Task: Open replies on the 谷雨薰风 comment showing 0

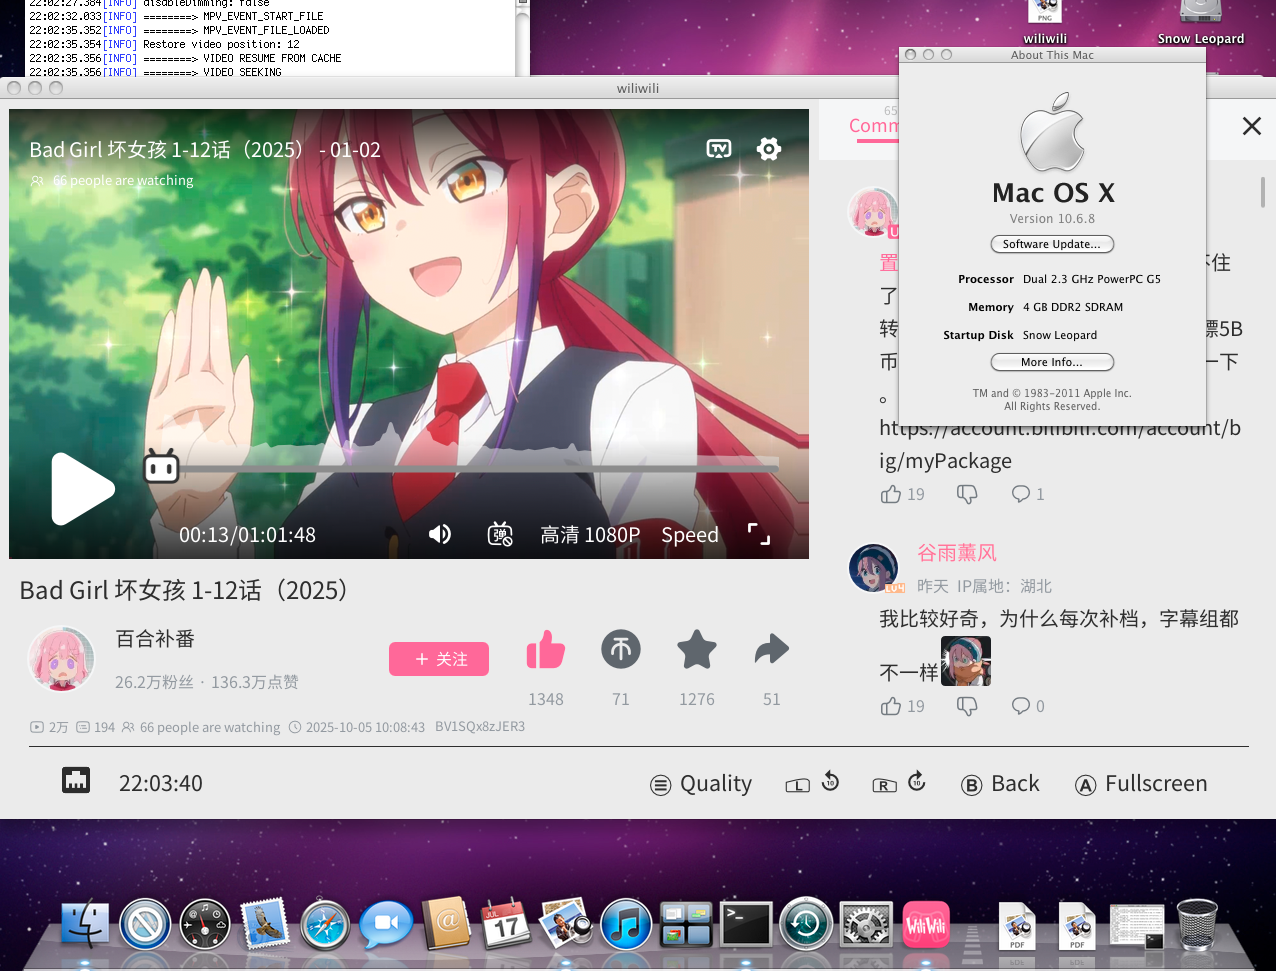Action: [x=1028, y=706]
